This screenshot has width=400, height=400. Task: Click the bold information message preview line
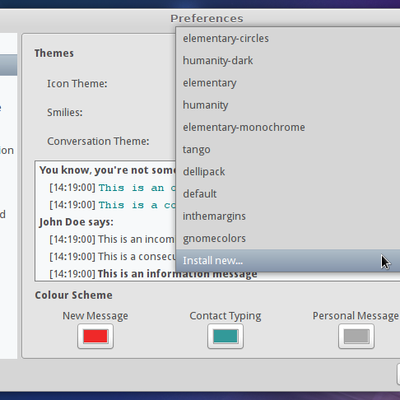click(x=153, y=274)
